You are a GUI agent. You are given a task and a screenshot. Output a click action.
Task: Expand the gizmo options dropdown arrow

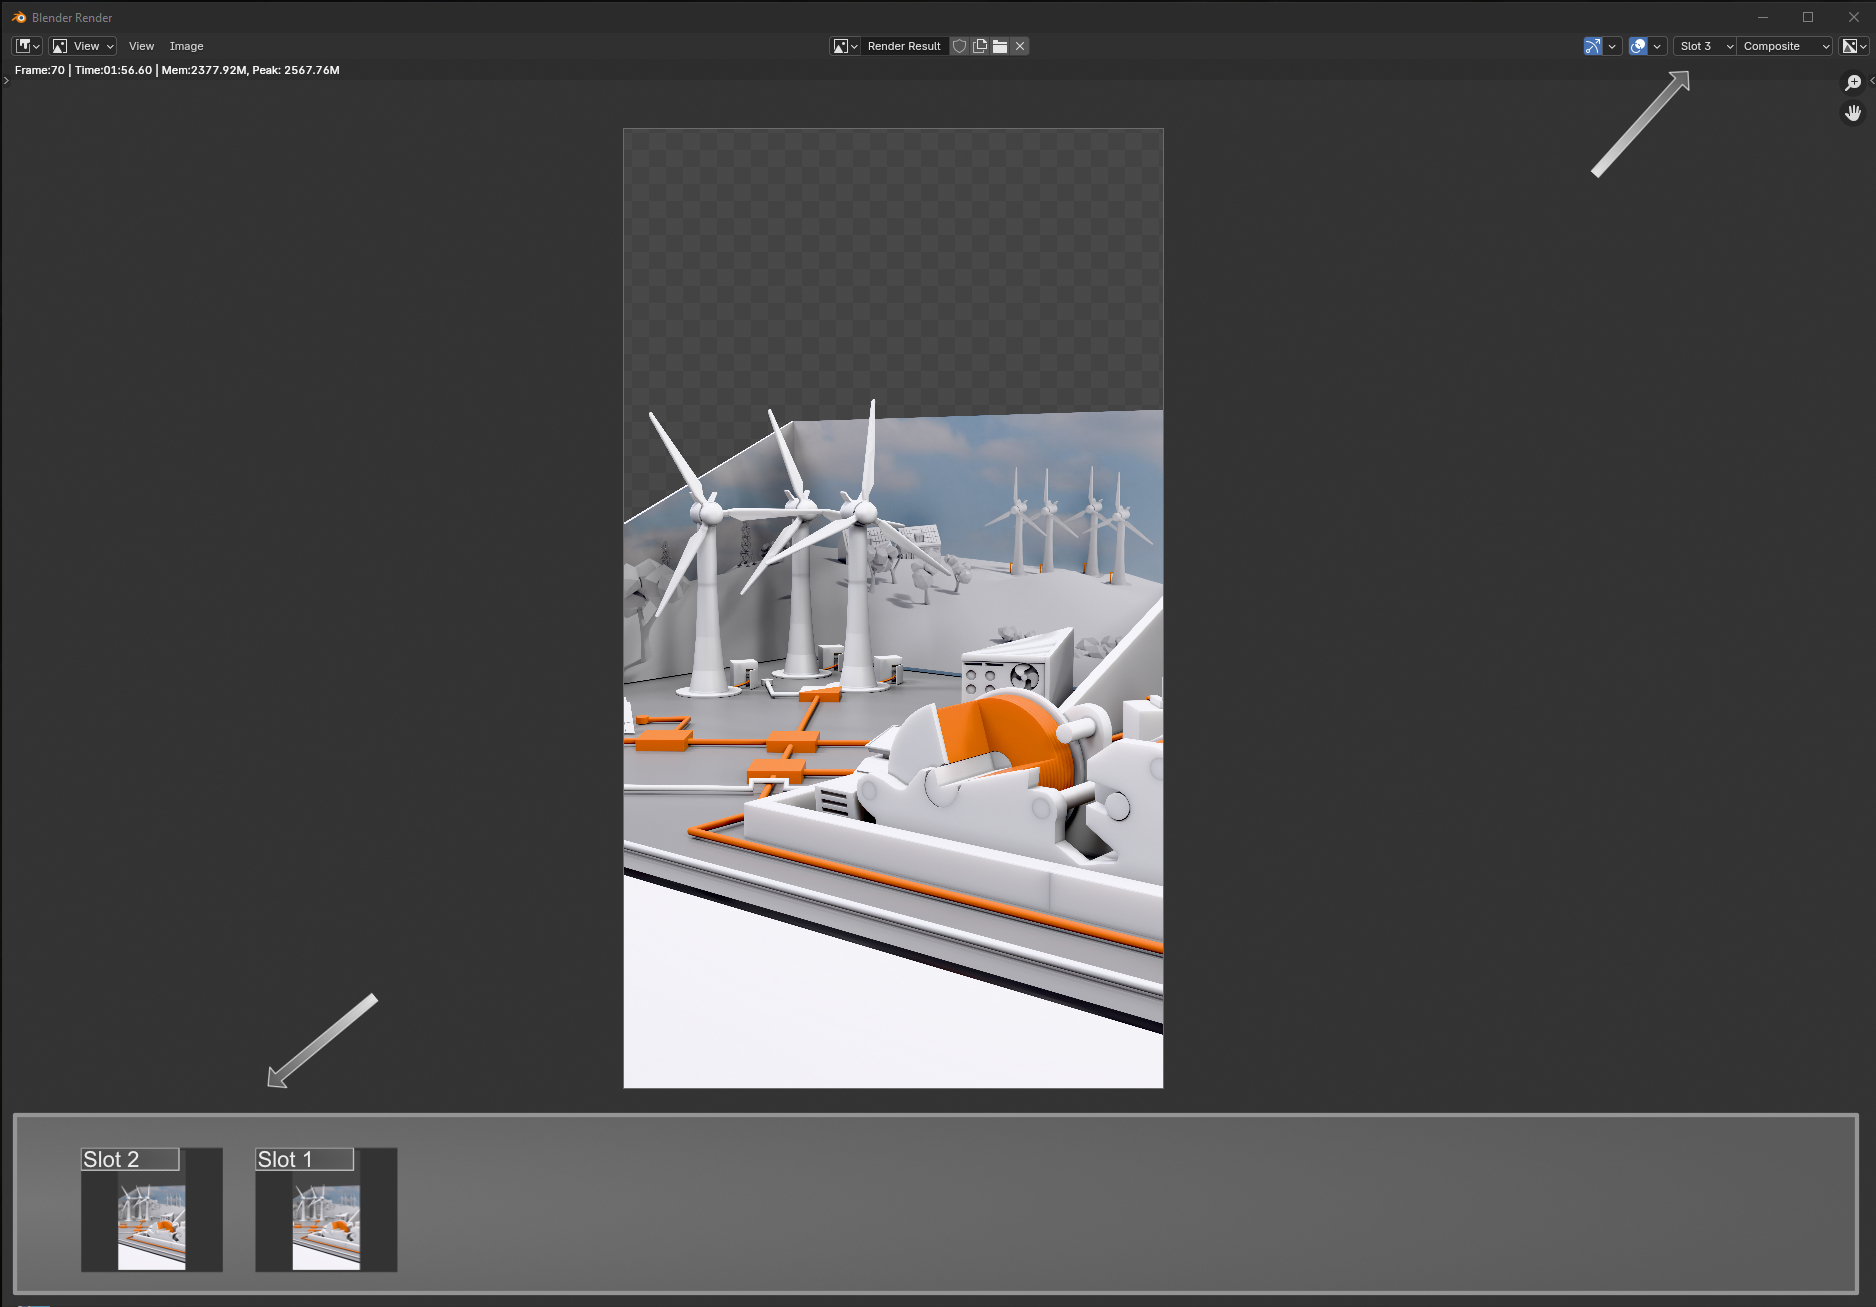coord(1612,46)
